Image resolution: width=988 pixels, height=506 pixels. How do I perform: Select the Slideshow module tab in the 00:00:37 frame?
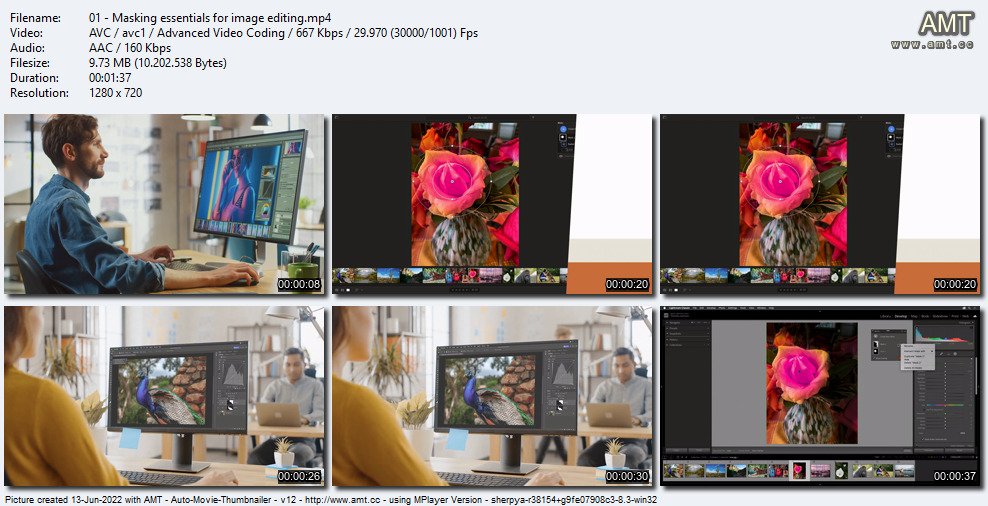(940, 316)
